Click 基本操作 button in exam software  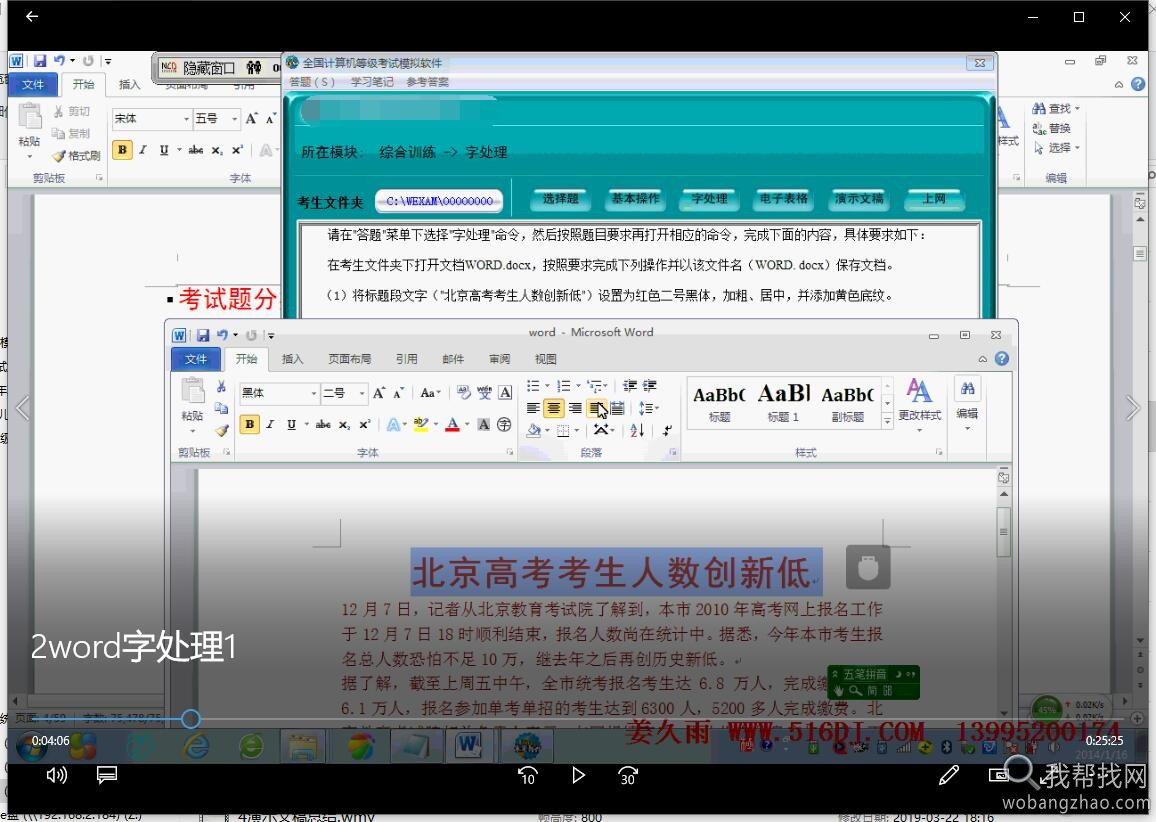636,199
